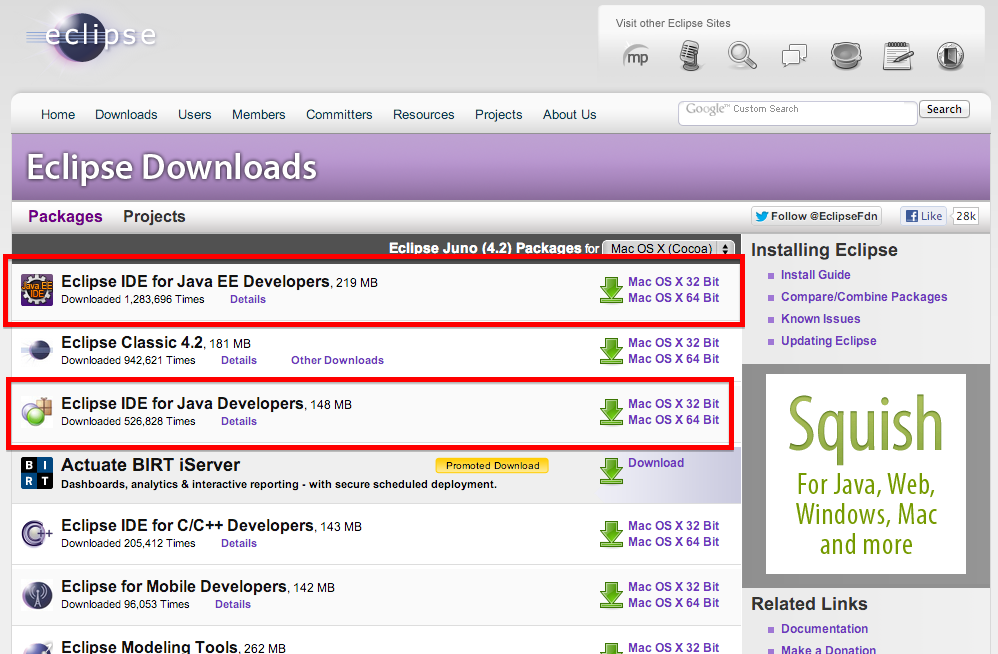
Task: Open the Committers menu item
Action: (x=339, y=115)
